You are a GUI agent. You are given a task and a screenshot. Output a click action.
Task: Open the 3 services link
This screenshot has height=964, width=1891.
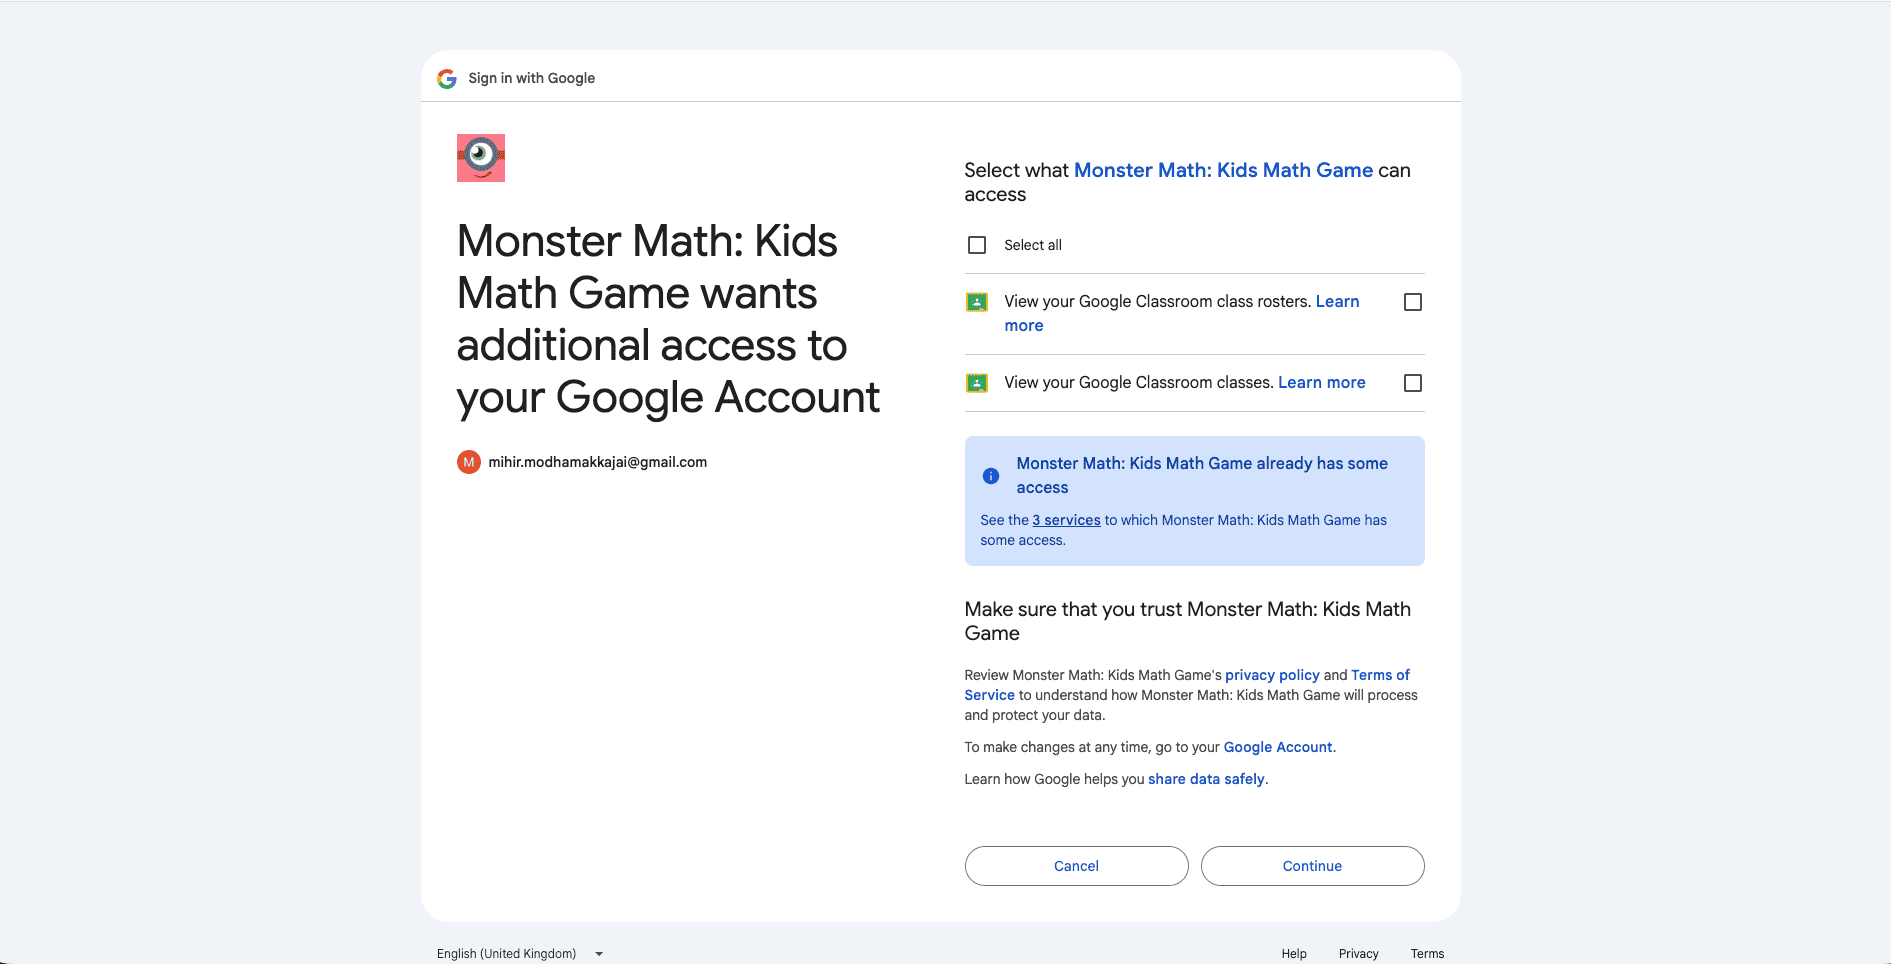(x=1066, y=520)
